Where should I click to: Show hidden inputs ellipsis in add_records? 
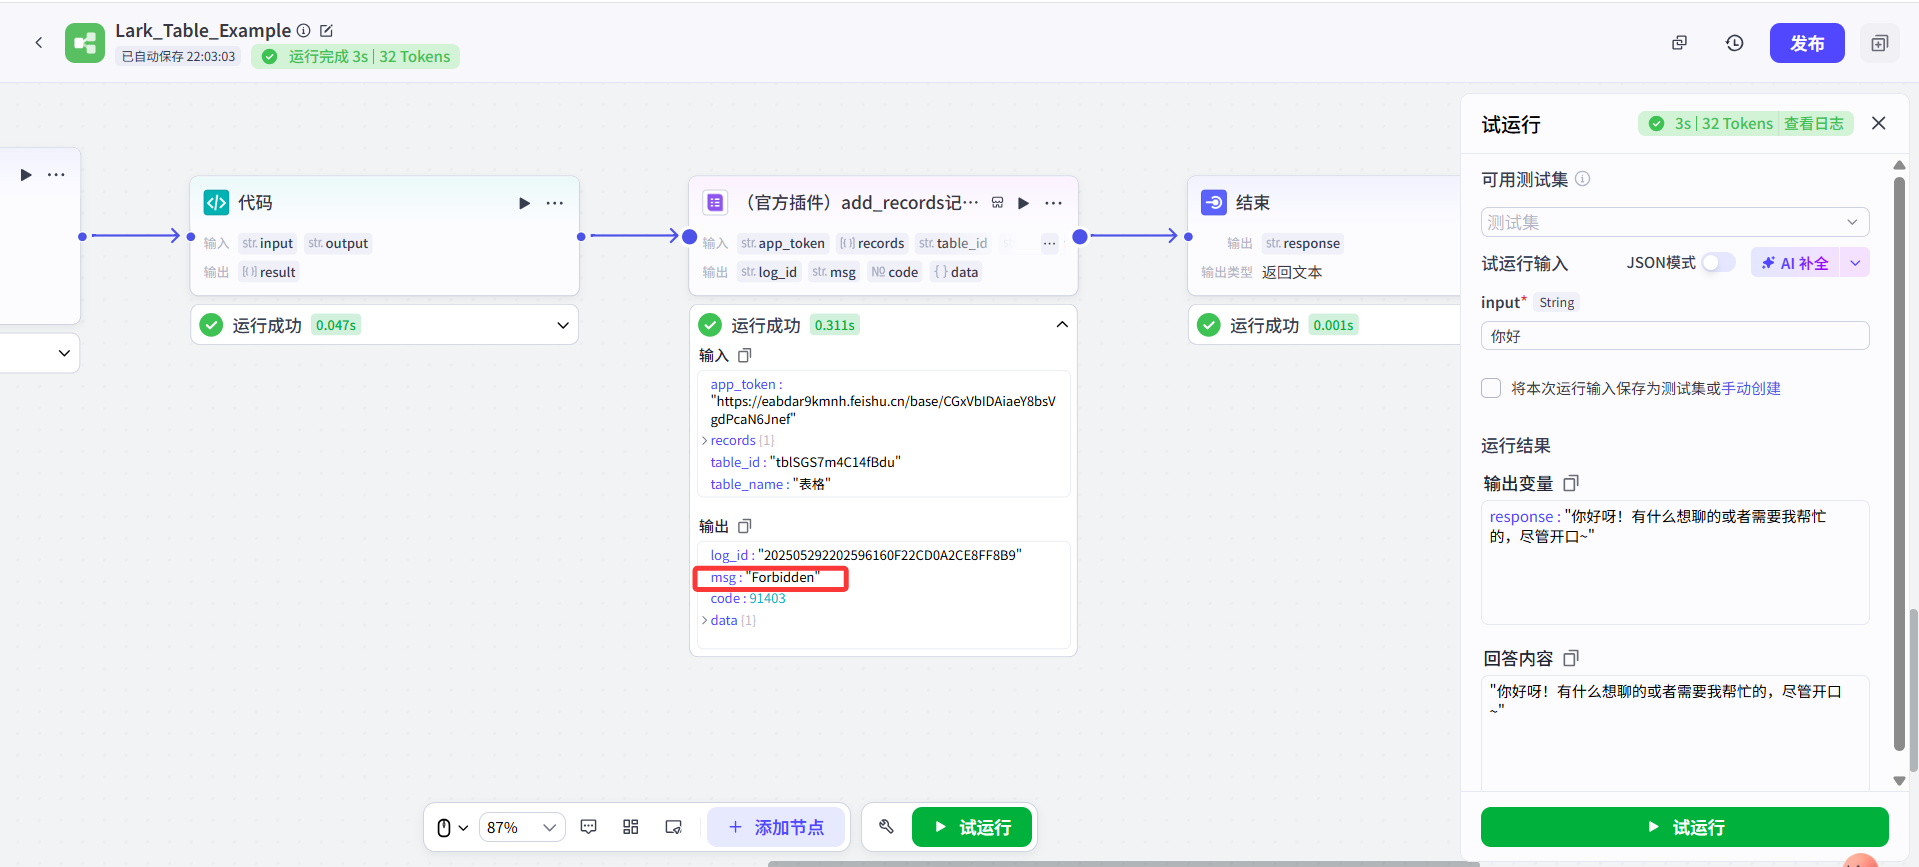coord(1049,243)
